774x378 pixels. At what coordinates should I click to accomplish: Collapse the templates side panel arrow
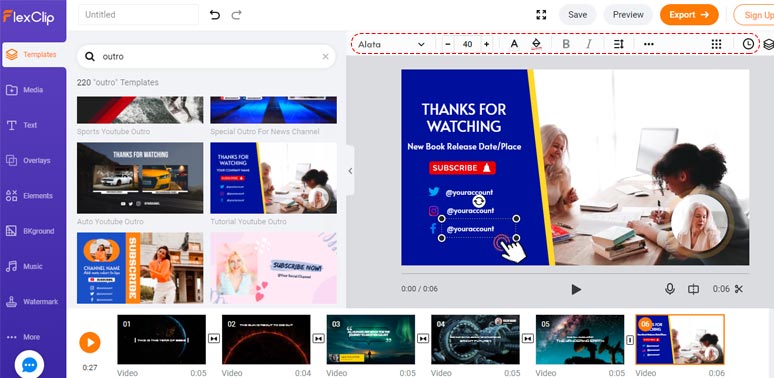coord(350,171)
